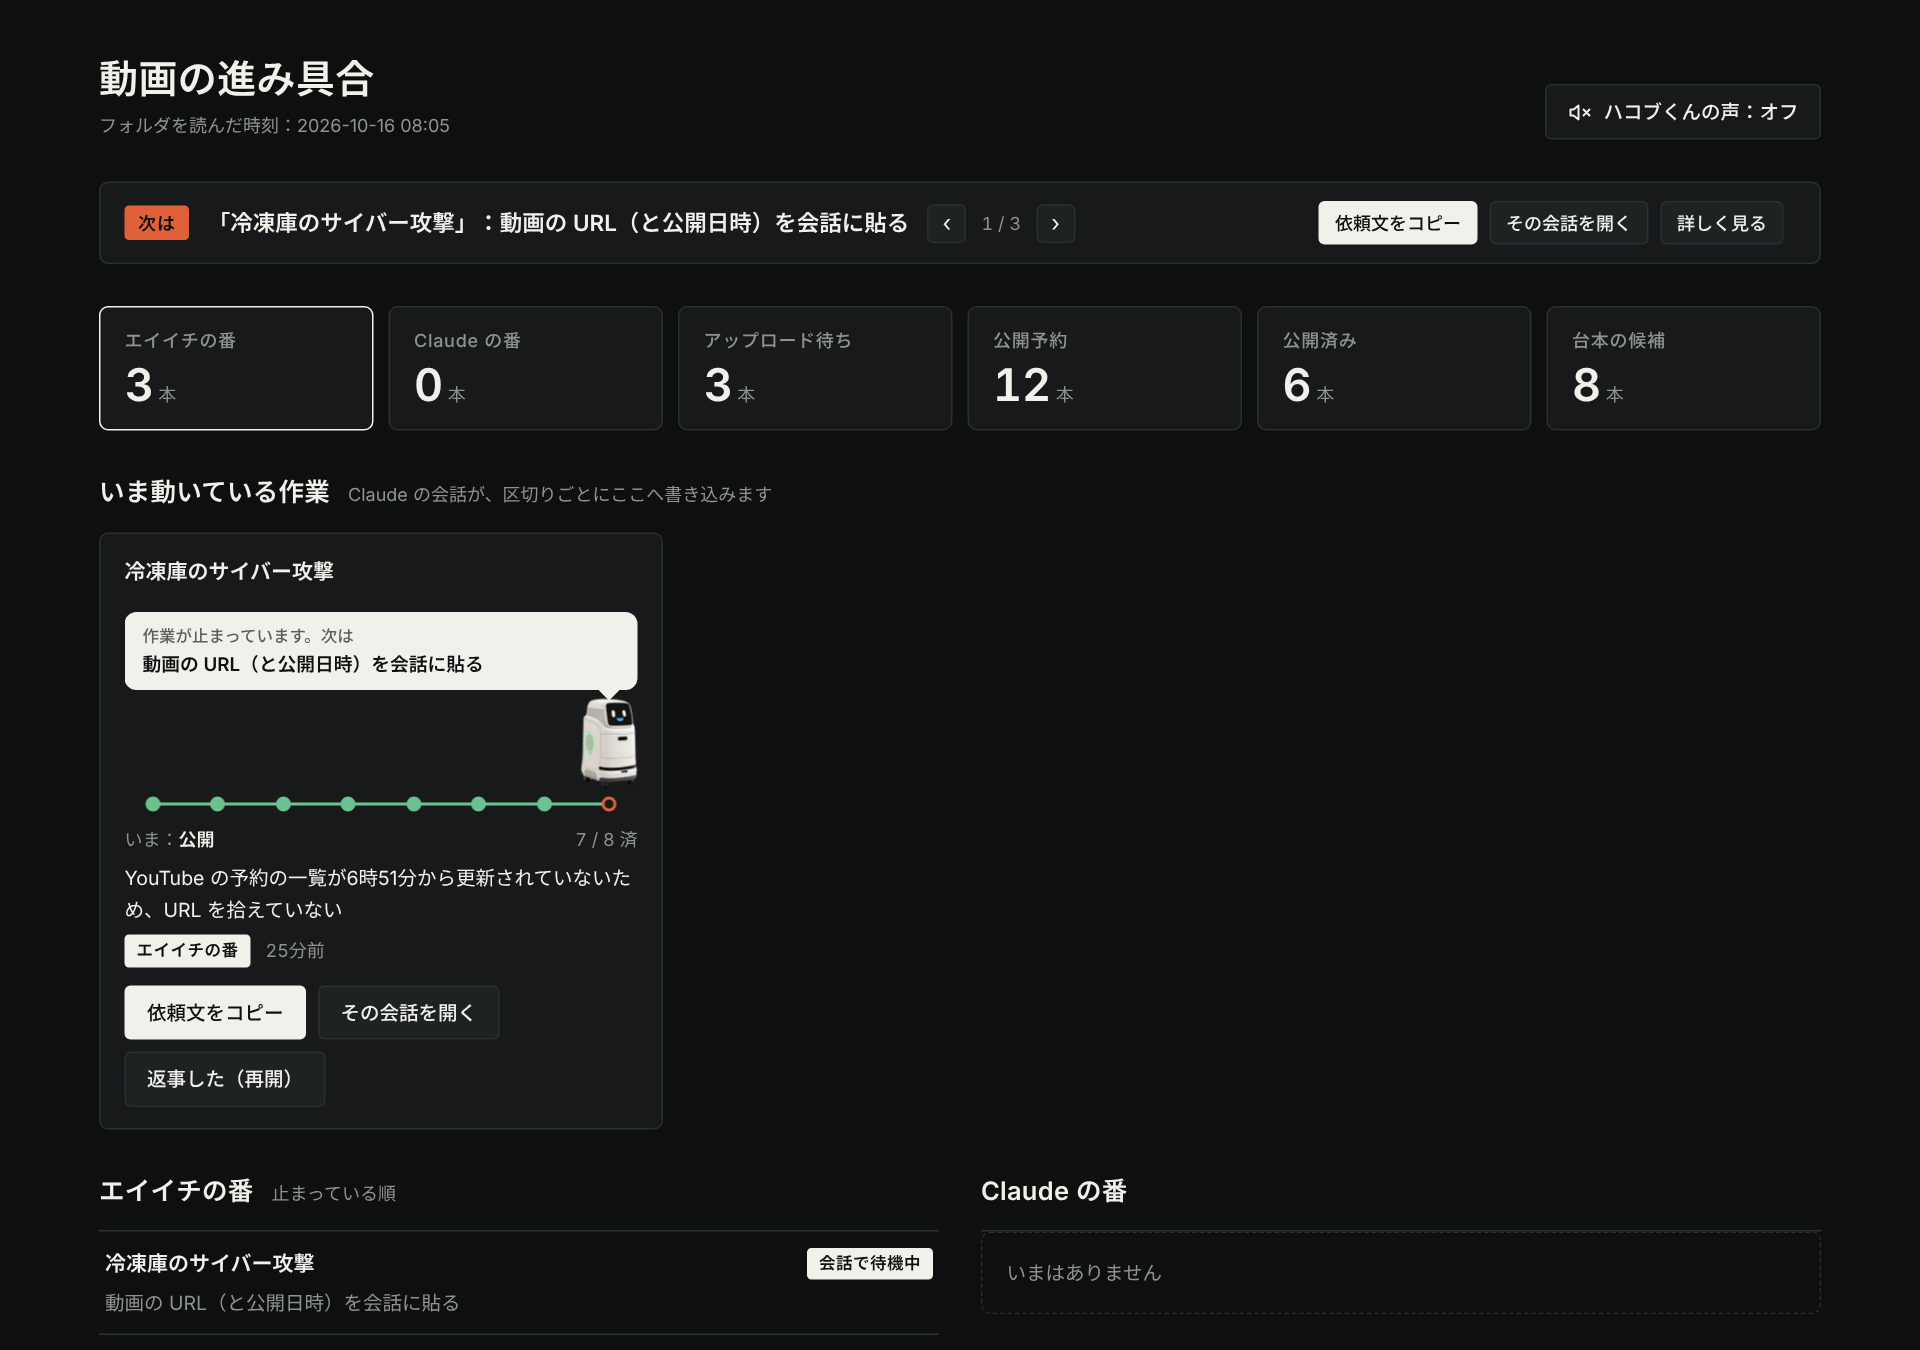Click the 冷凍庫のサイバー攻撃 work card heading
This screenshot has width=1920, height=1350.
pyautogui.click(x=229, y=571)
